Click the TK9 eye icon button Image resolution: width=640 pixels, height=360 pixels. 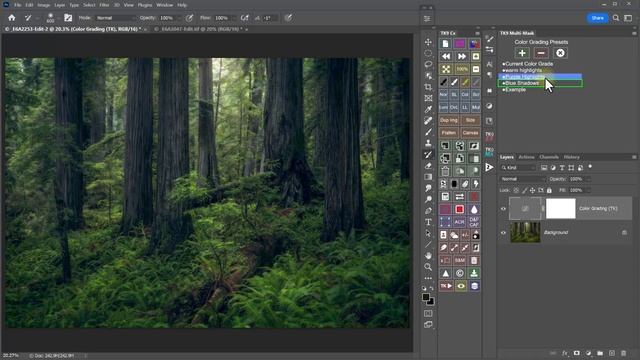click(461, 286)
